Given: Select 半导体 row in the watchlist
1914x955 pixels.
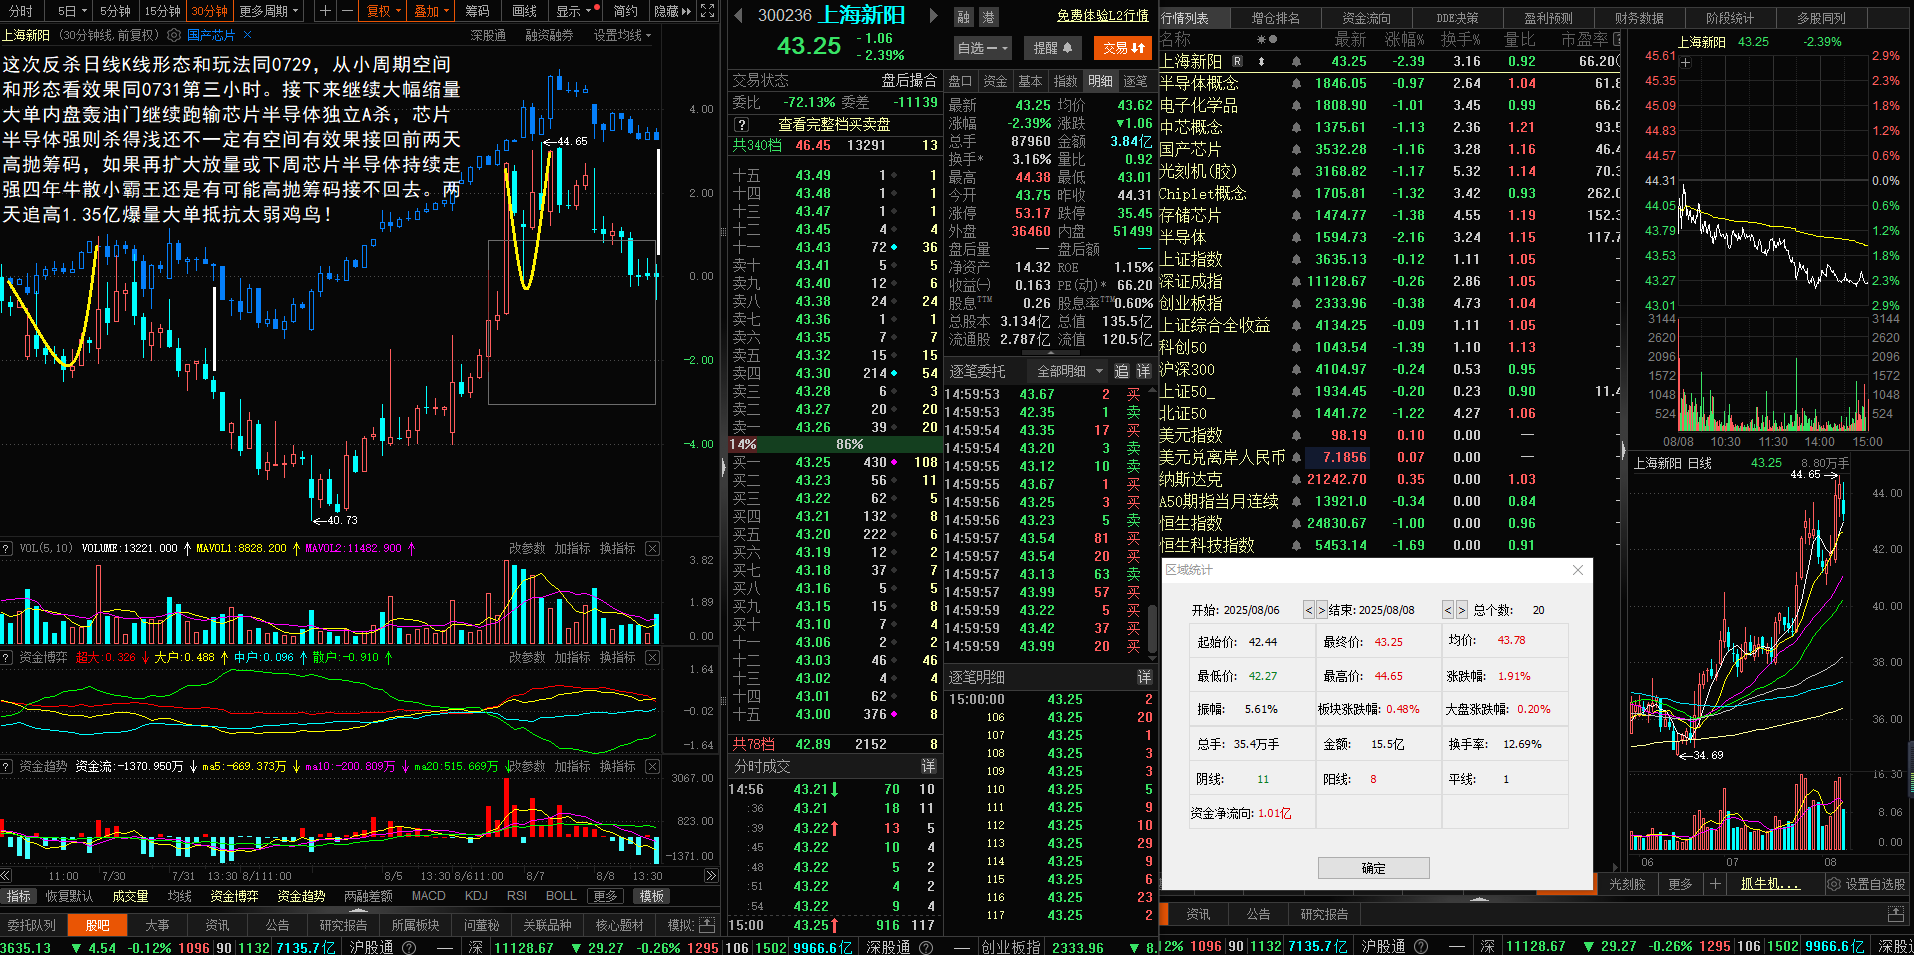Looking at the screenshot, I should click(1388, 237).
